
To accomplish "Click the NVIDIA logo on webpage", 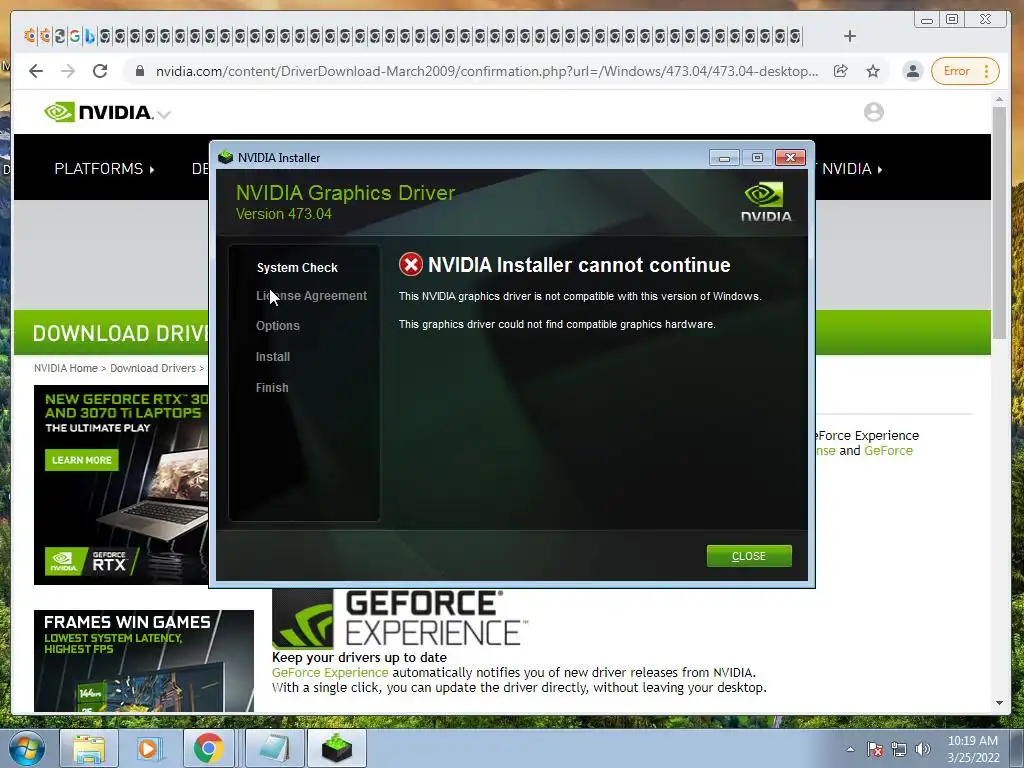I will point(99,112).
